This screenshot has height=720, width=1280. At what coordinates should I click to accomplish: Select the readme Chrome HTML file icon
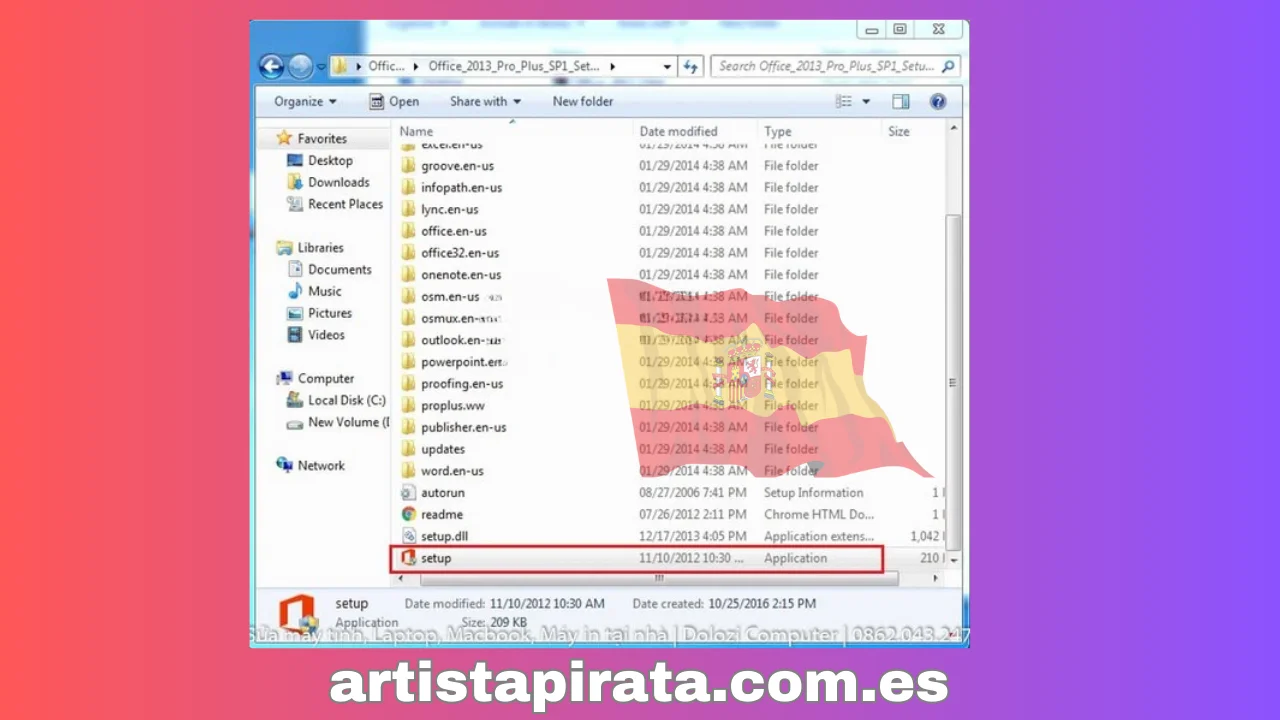[408, 515]
